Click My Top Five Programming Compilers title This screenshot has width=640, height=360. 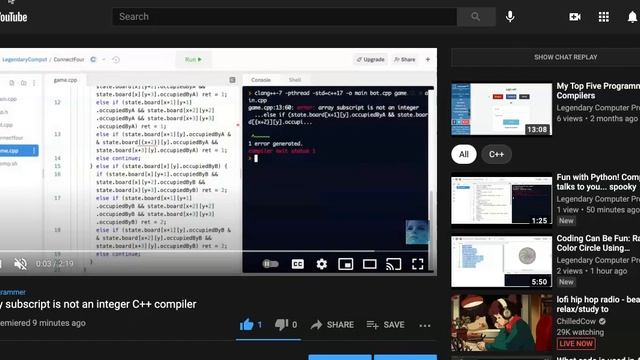point(598,91)
